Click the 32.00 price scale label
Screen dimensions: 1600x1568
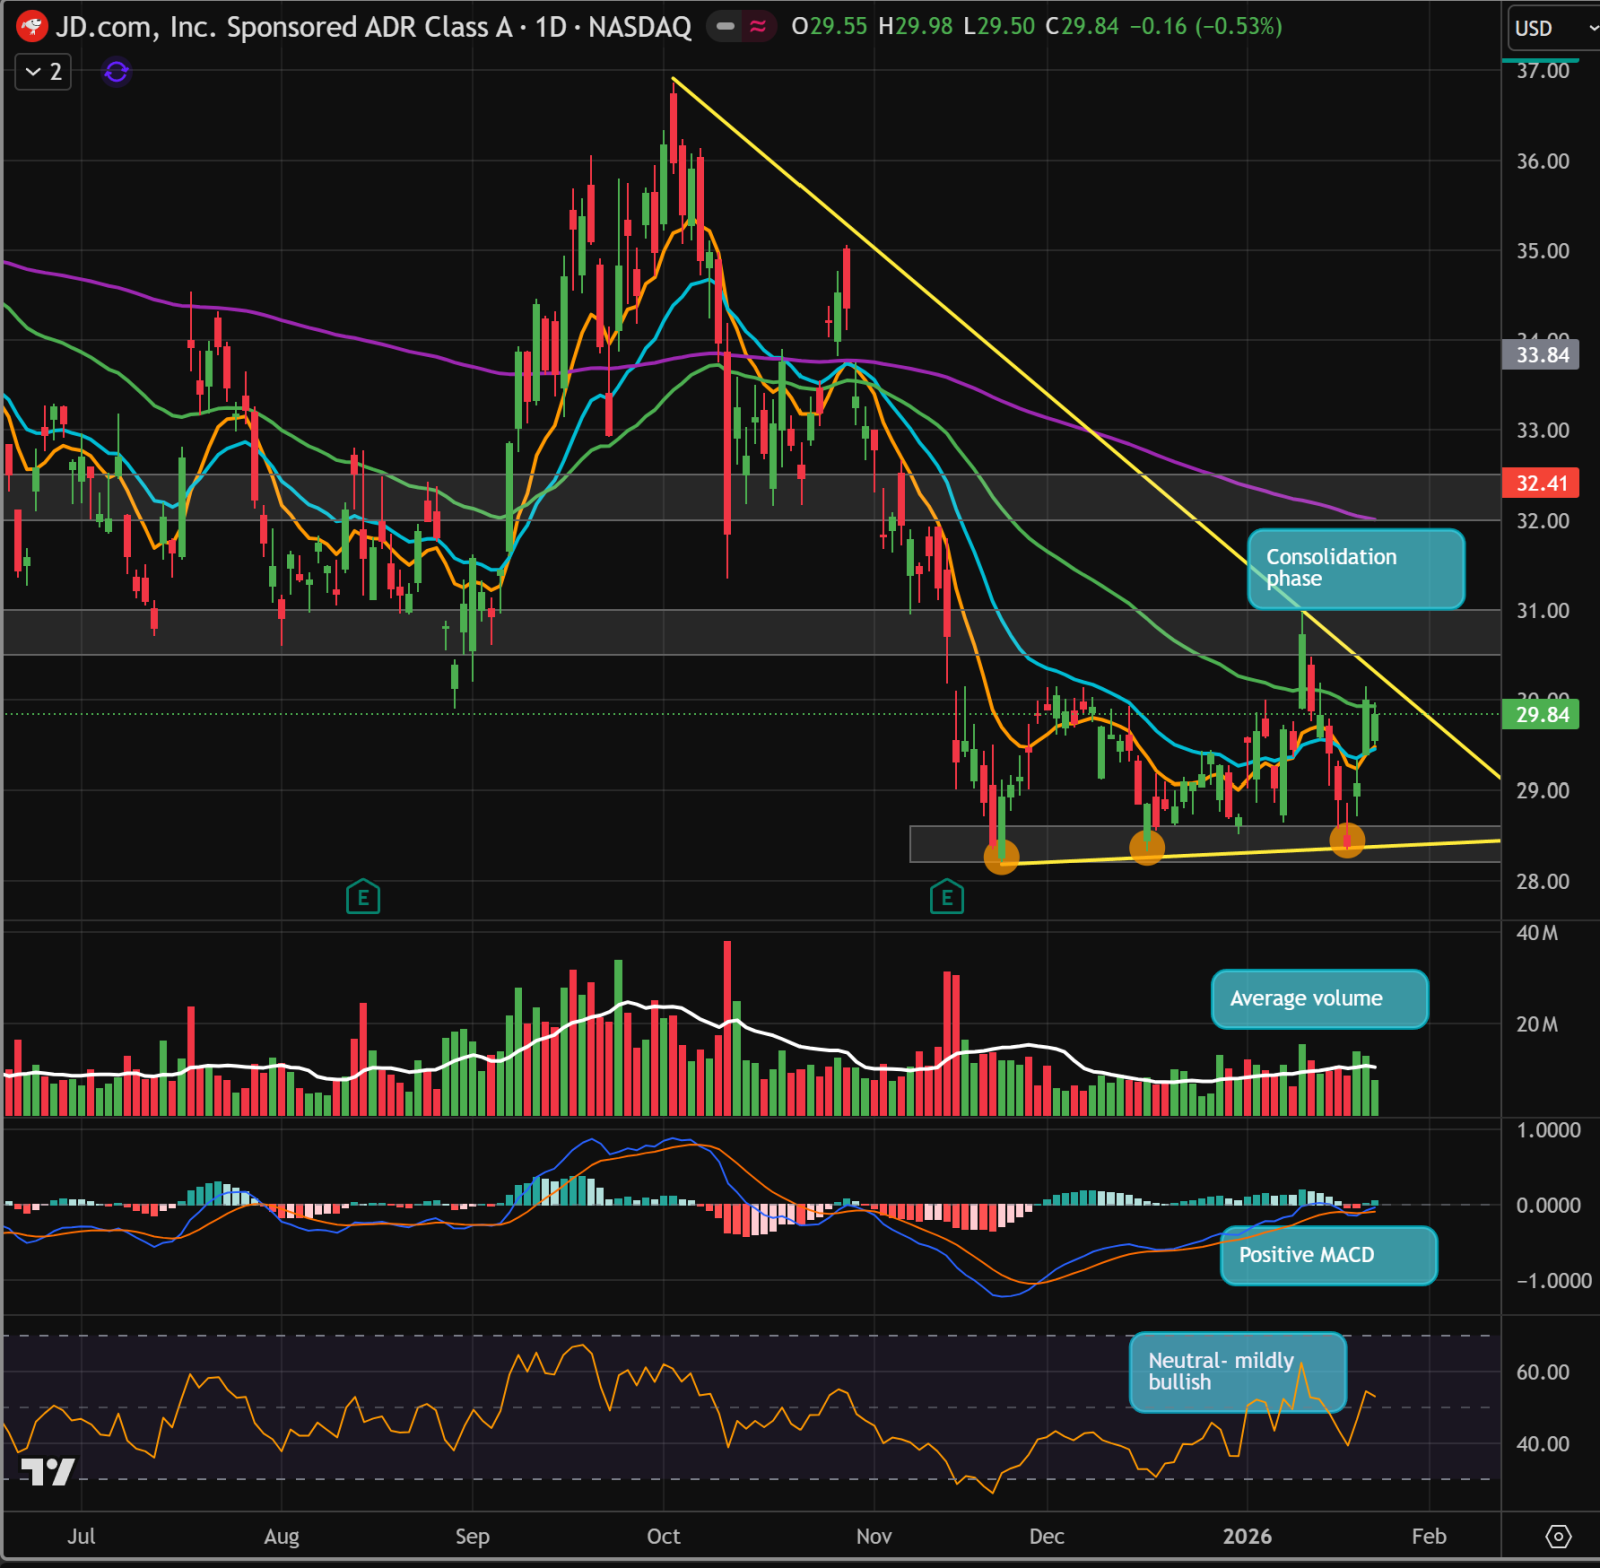click(x=1543, y=521)
